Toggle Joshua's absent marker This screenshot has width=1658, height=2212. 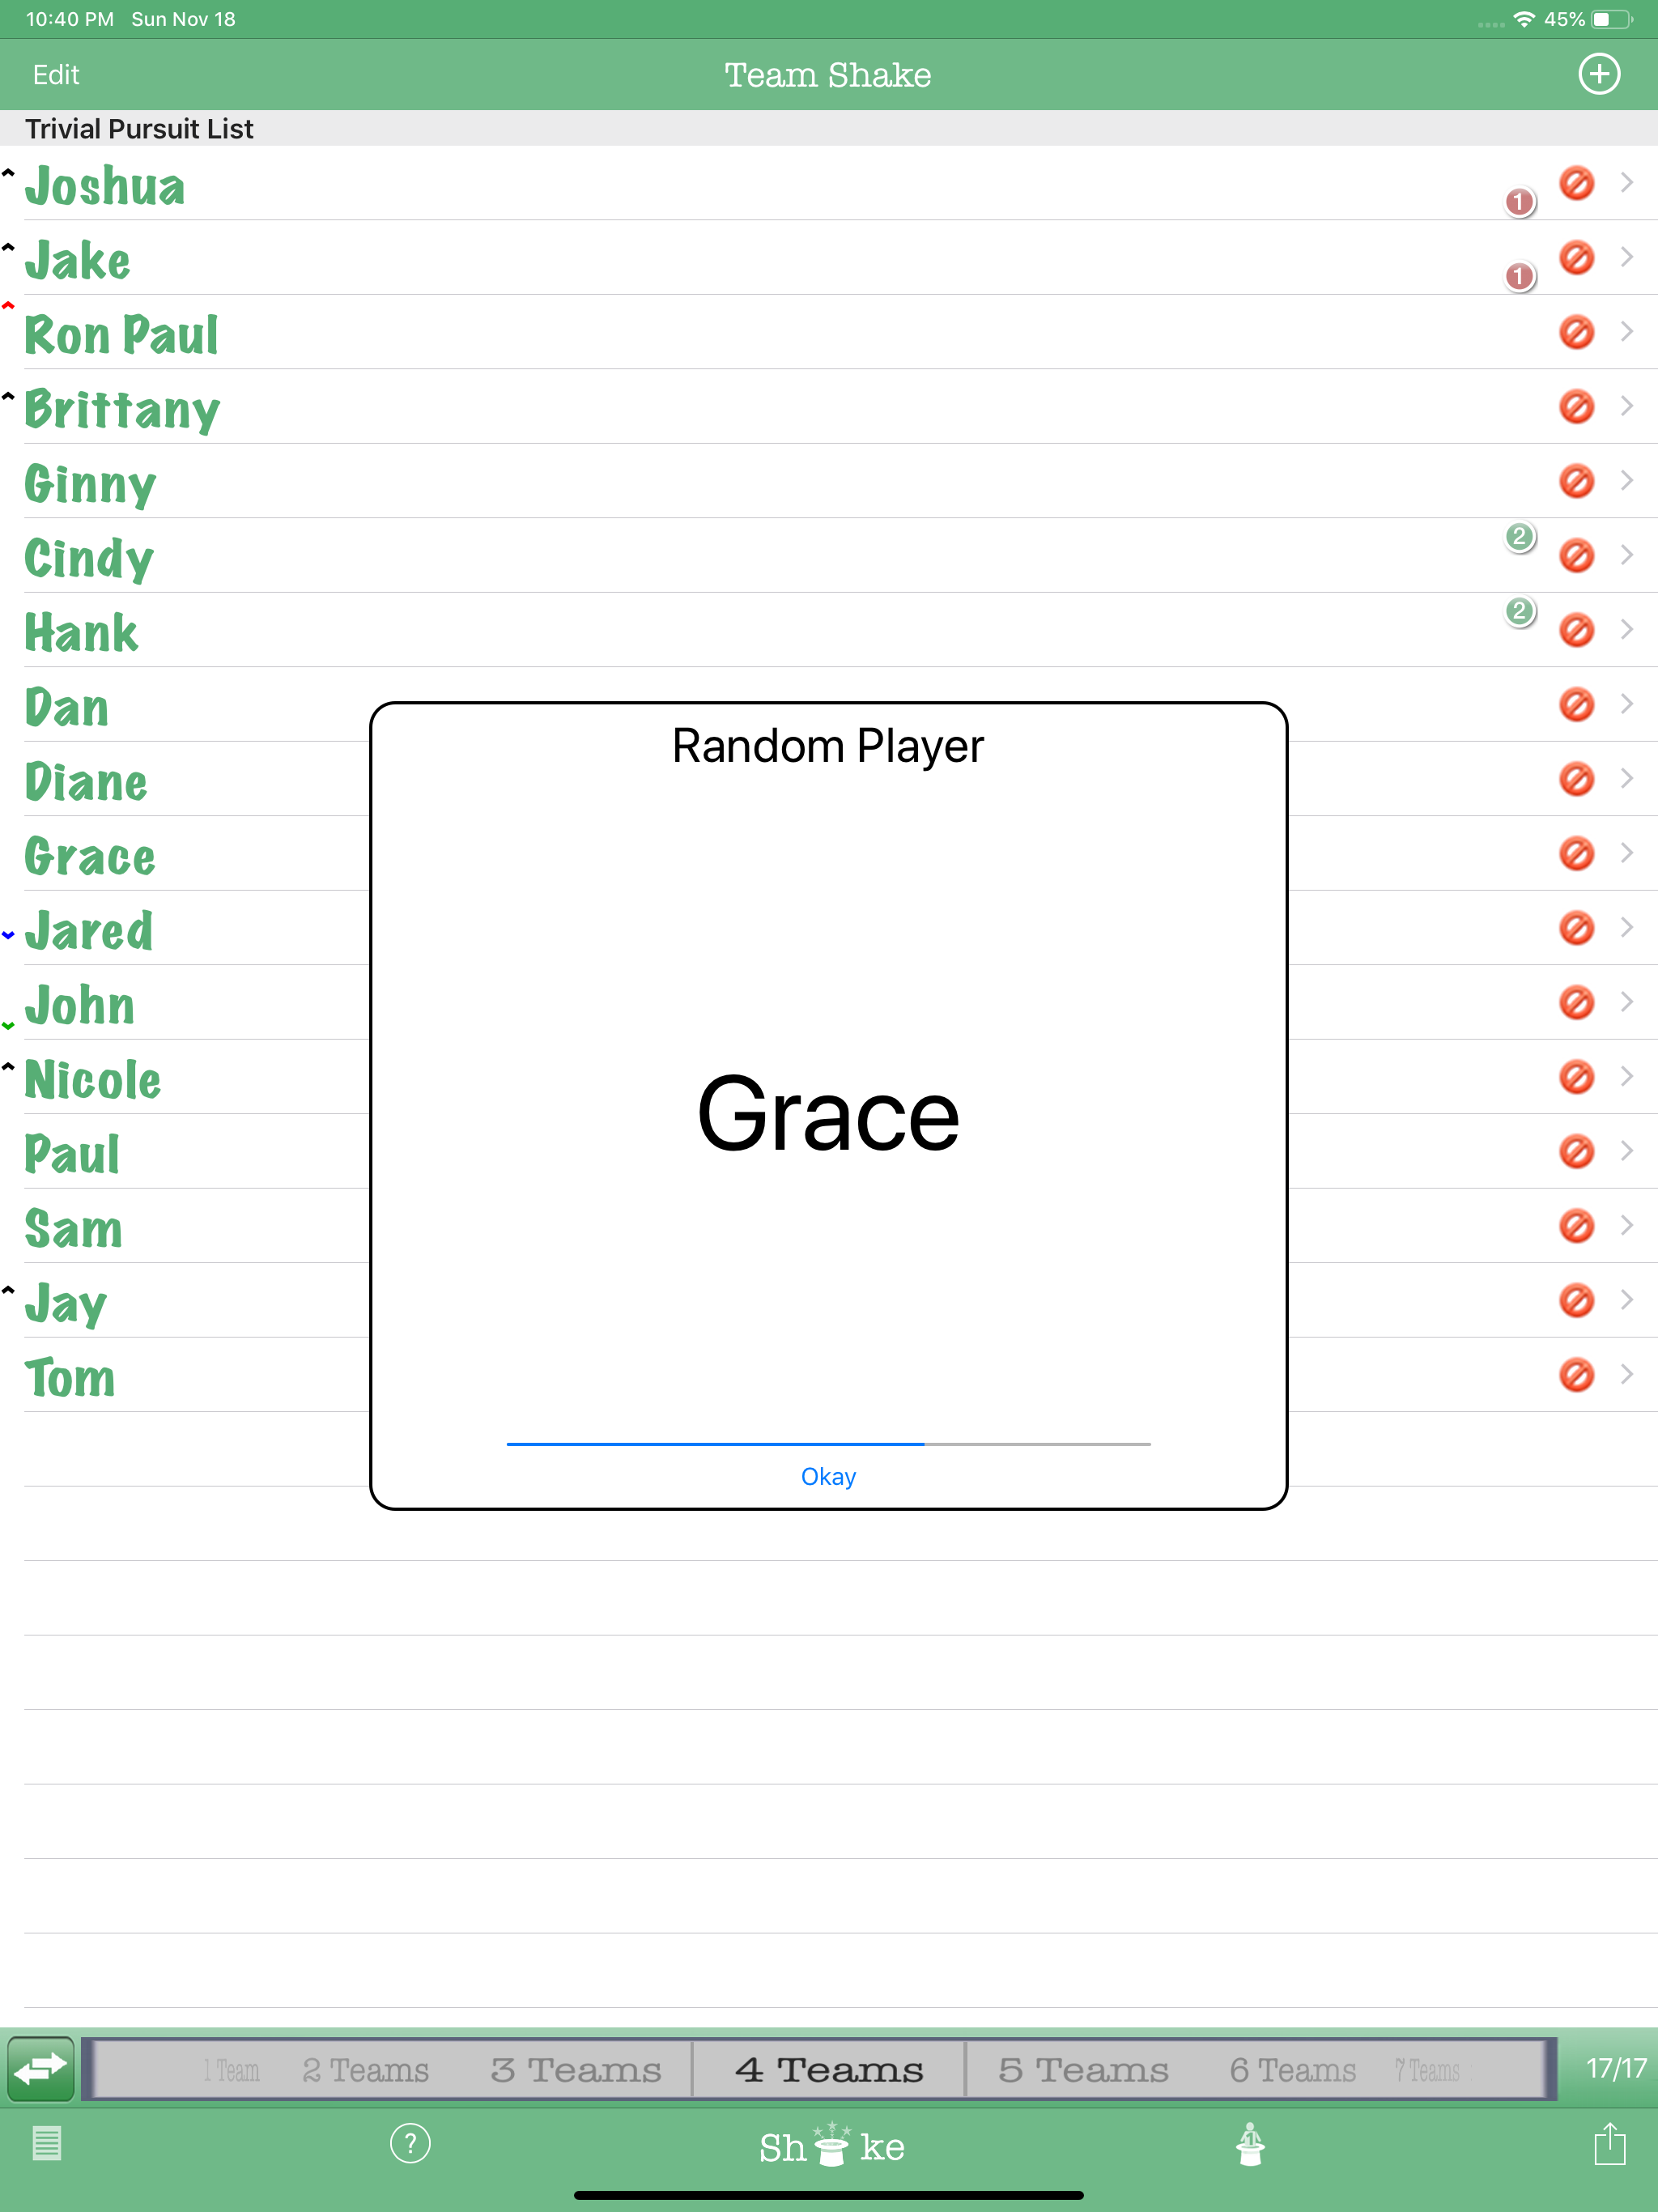[x=1576, y=183]
